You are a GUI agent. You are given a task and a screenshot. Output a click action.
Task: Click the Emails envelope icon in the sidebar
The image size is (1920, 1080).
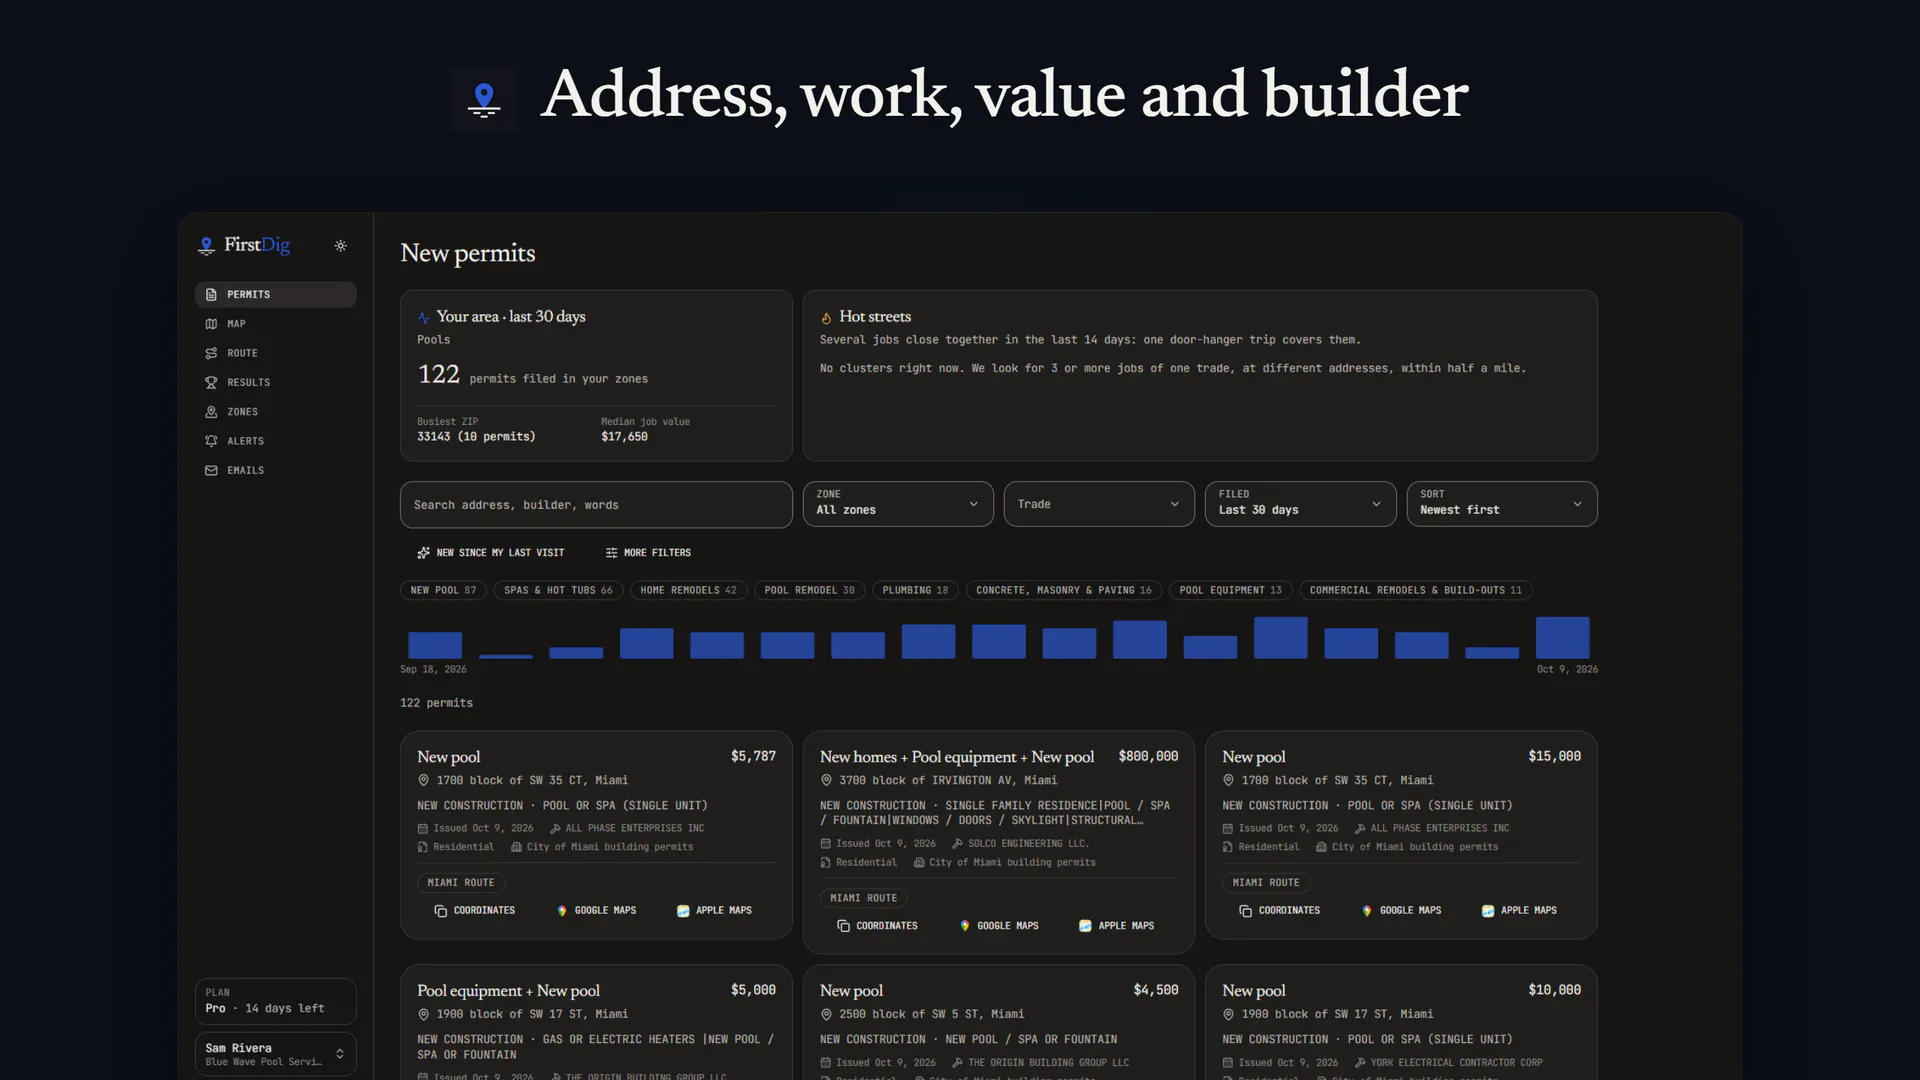click(211, 470)
